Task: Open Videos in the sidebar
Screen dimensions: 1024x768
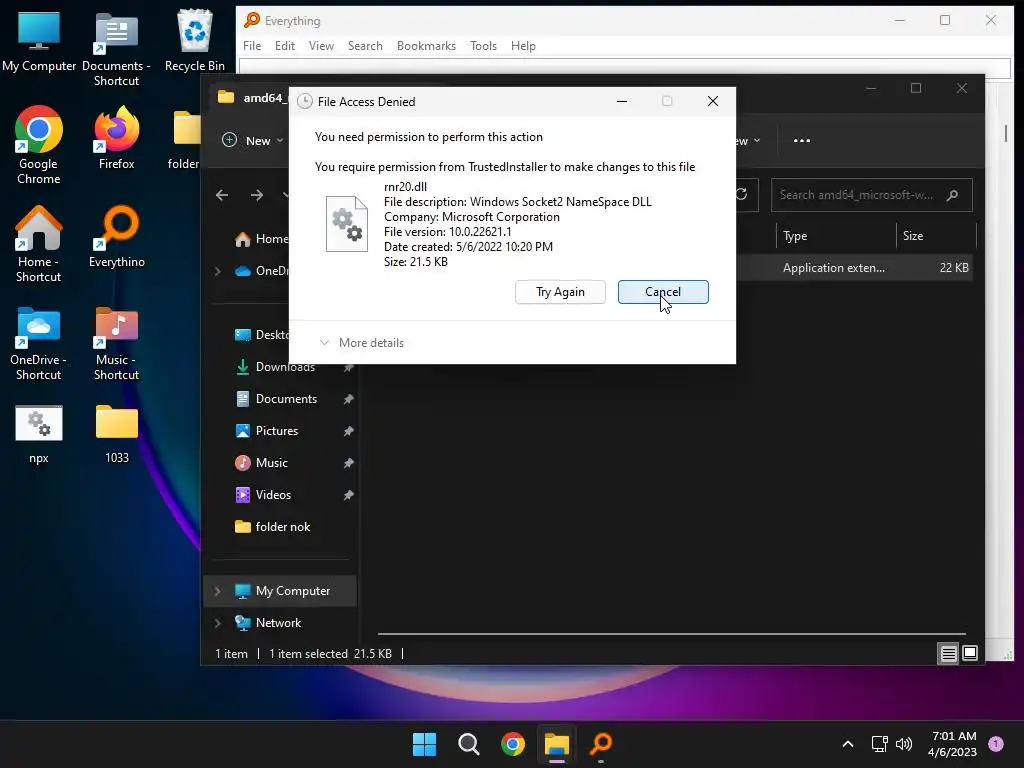Action: click(273, 495)
